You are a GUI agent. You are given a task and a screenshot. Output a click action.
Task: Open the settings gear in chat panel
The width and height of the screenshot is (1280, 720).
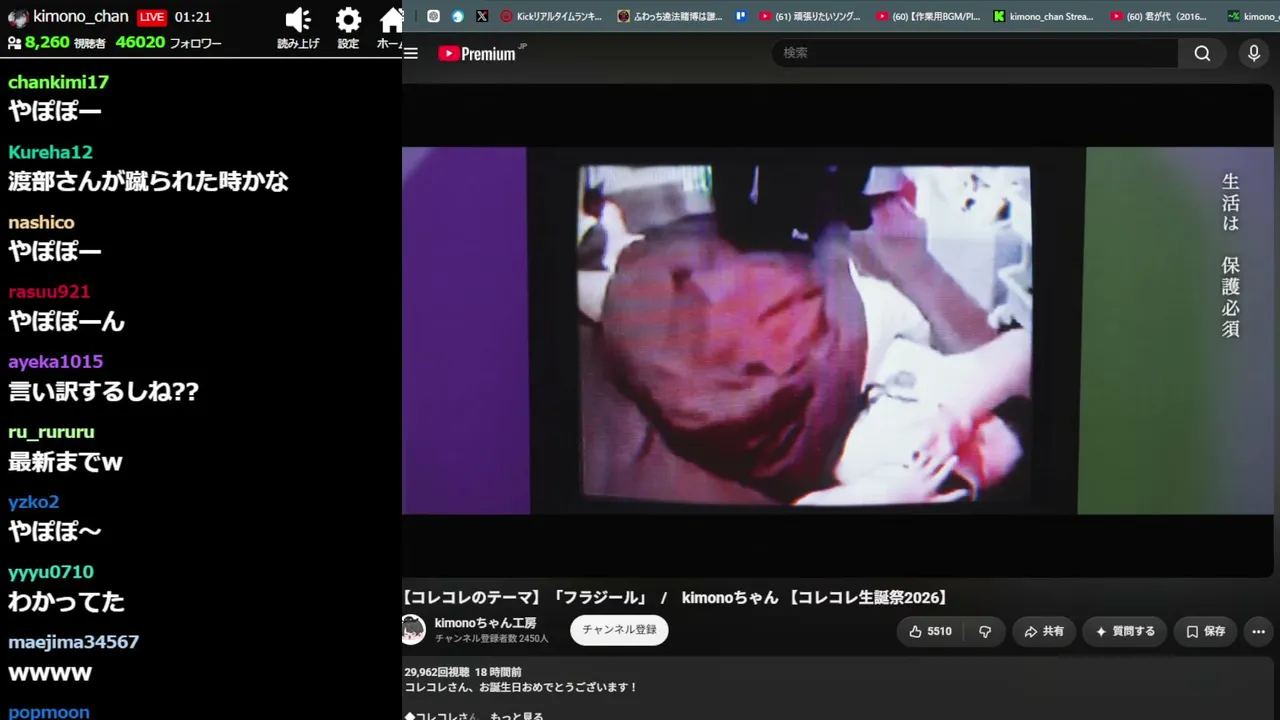[348, 20]
